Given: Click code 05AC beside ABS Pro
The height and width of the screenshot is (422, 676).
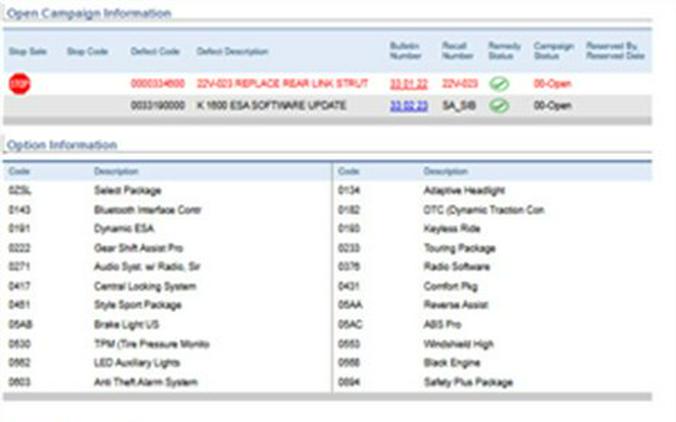Looking at the screenshot, I should pyautogui.click(x=350, y=325).
